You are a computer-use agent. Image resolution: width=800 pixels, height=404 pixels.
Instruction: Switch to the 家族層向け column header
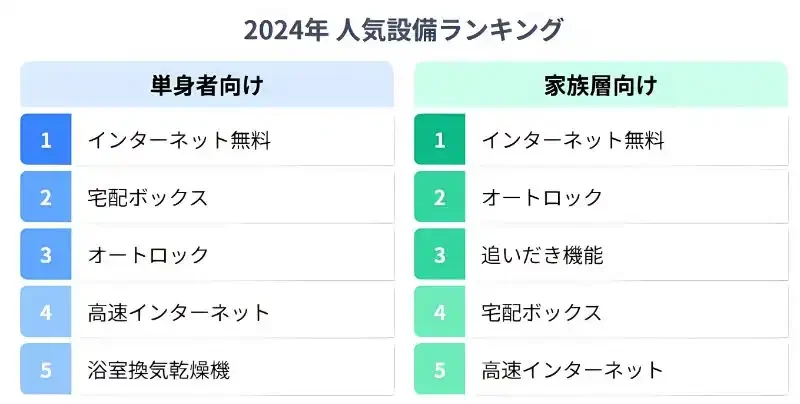pos(601,85)
